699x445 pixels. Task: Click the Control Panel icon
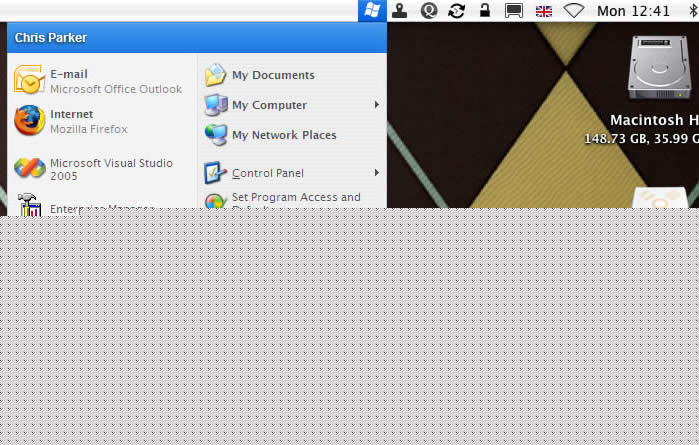tap(215, 173)
